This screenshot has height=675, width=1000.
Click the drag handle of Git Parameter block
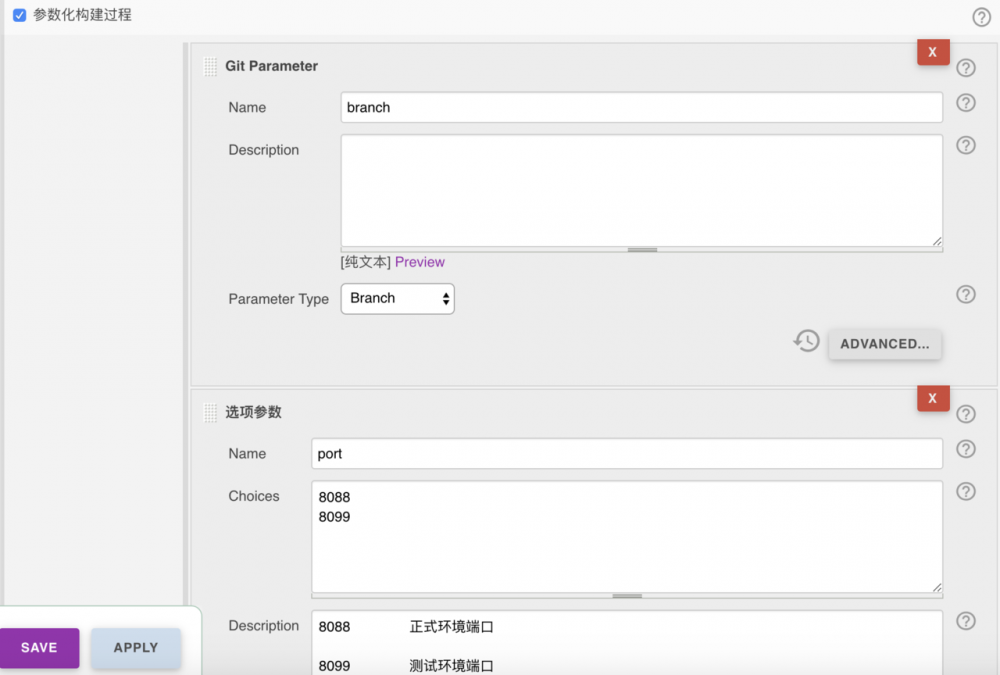coord(210,66)
